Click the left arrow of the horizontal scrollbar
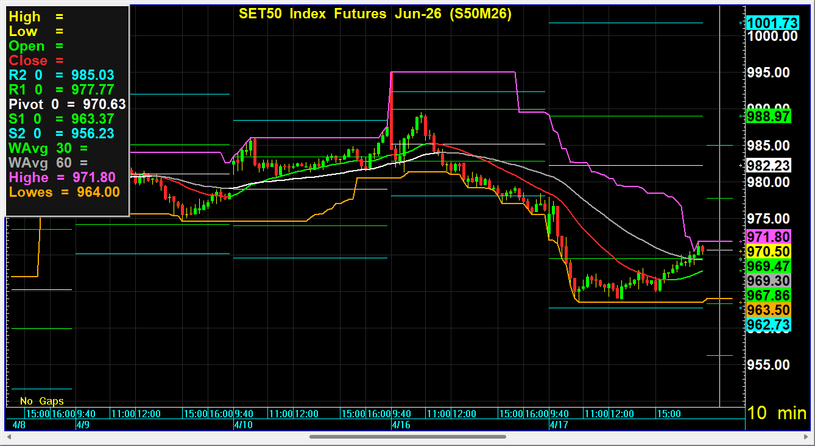 11,437
